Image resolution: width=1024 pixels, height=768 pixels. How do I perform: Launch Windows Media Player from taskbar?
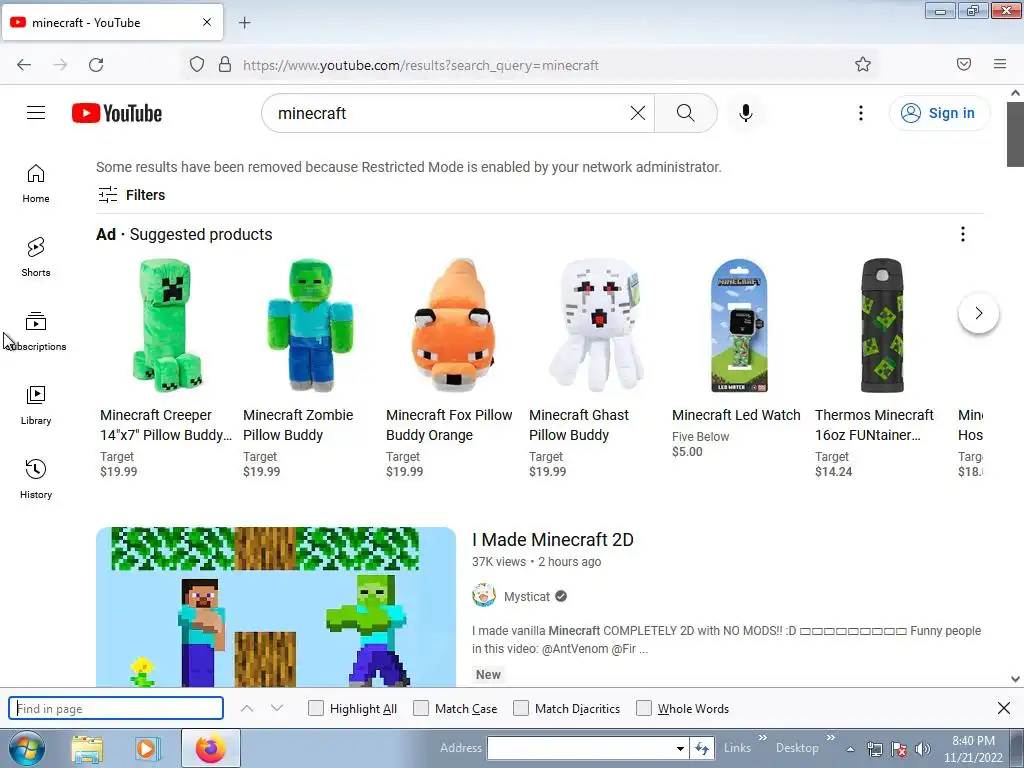click(x=146, y=748)
